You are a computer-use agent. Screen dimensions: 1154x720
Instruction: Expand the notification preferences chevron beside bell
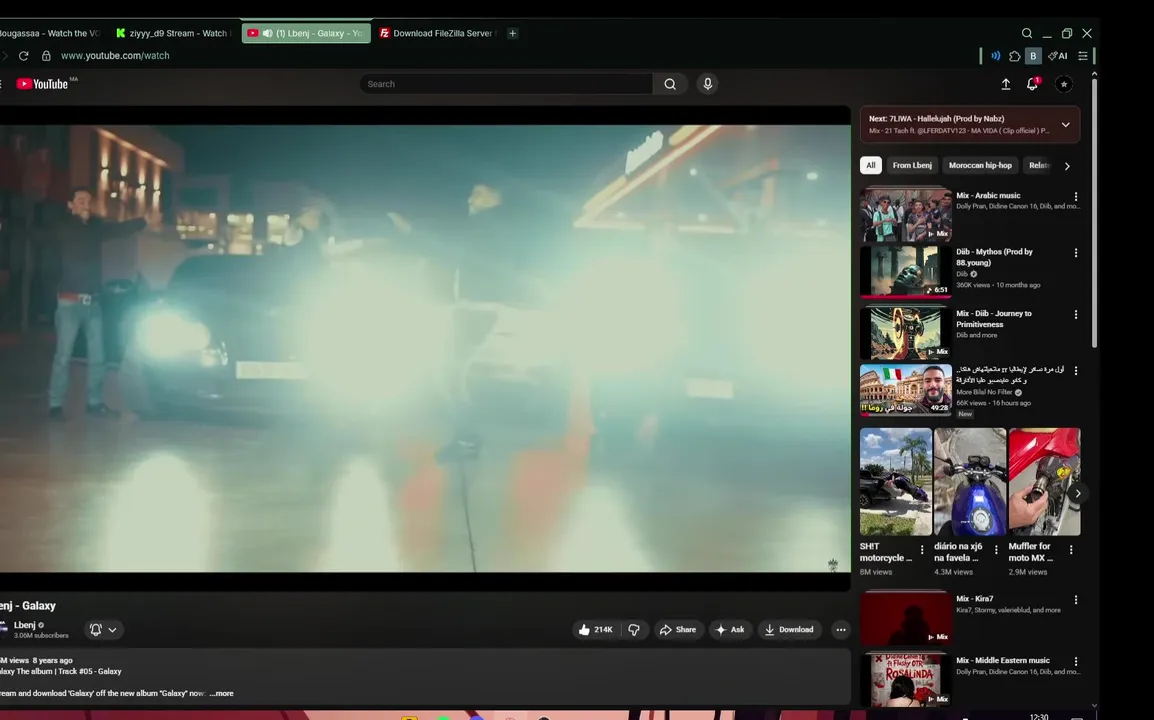click(x=113, y=629)
